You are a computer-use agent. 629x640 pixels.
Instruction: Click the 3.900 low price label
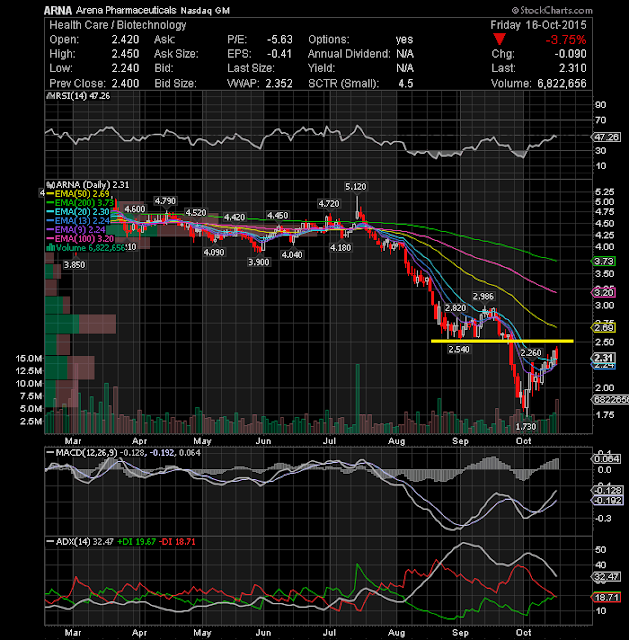coord(259,262)
